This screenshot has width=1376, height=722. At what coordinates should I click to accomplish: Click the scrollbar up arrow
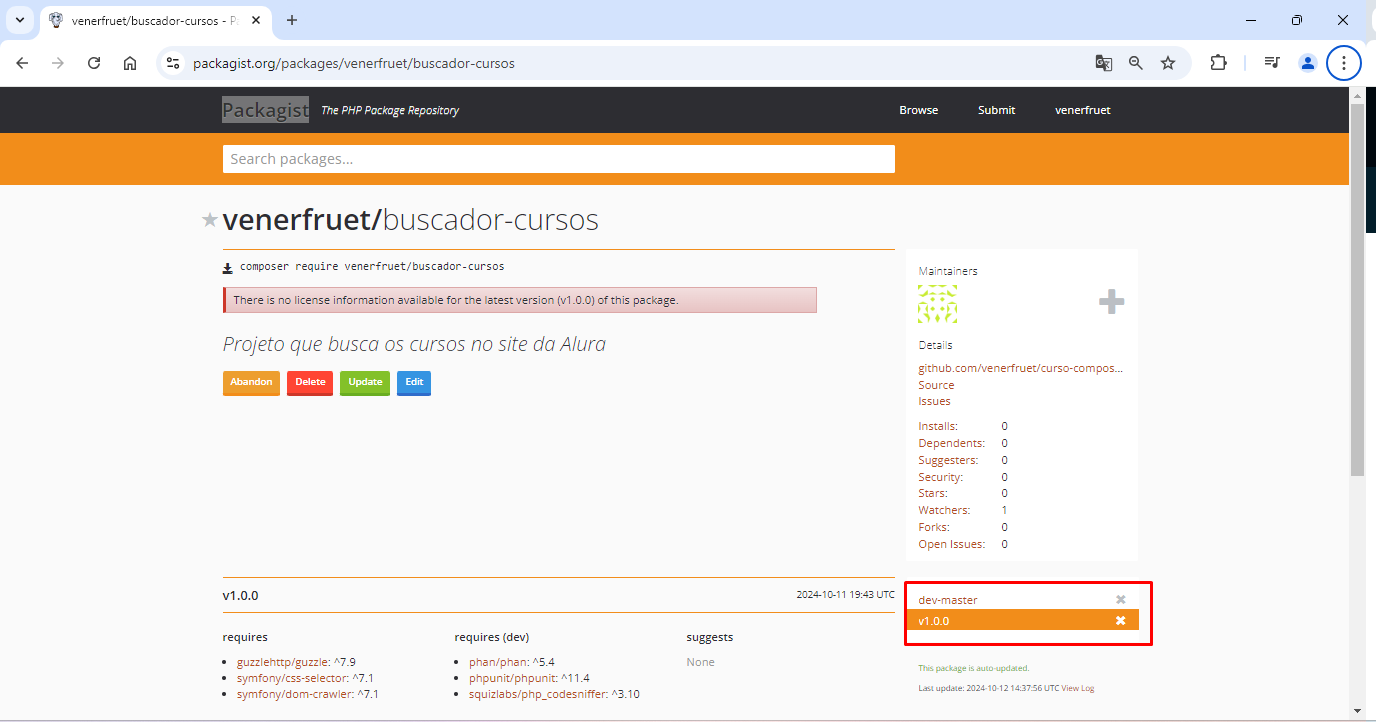tap(1357, 94)
